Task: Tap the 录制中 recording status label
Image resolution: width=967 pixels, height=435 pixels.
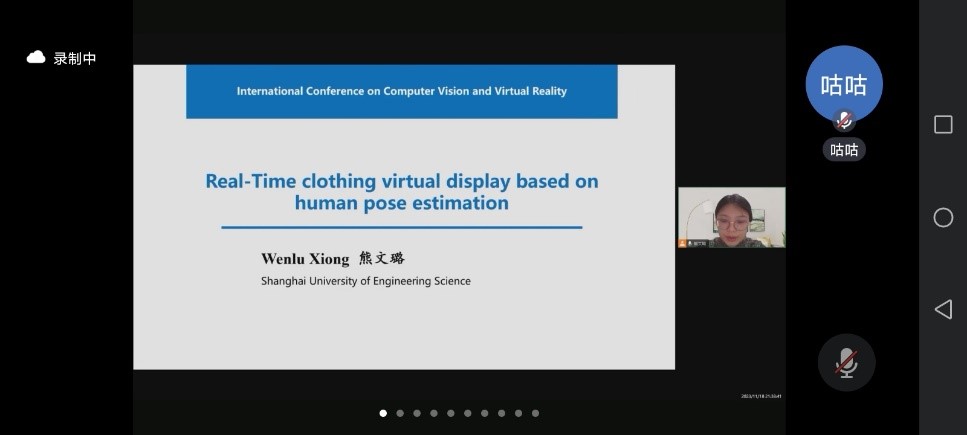Action: [x=75, y=59]
